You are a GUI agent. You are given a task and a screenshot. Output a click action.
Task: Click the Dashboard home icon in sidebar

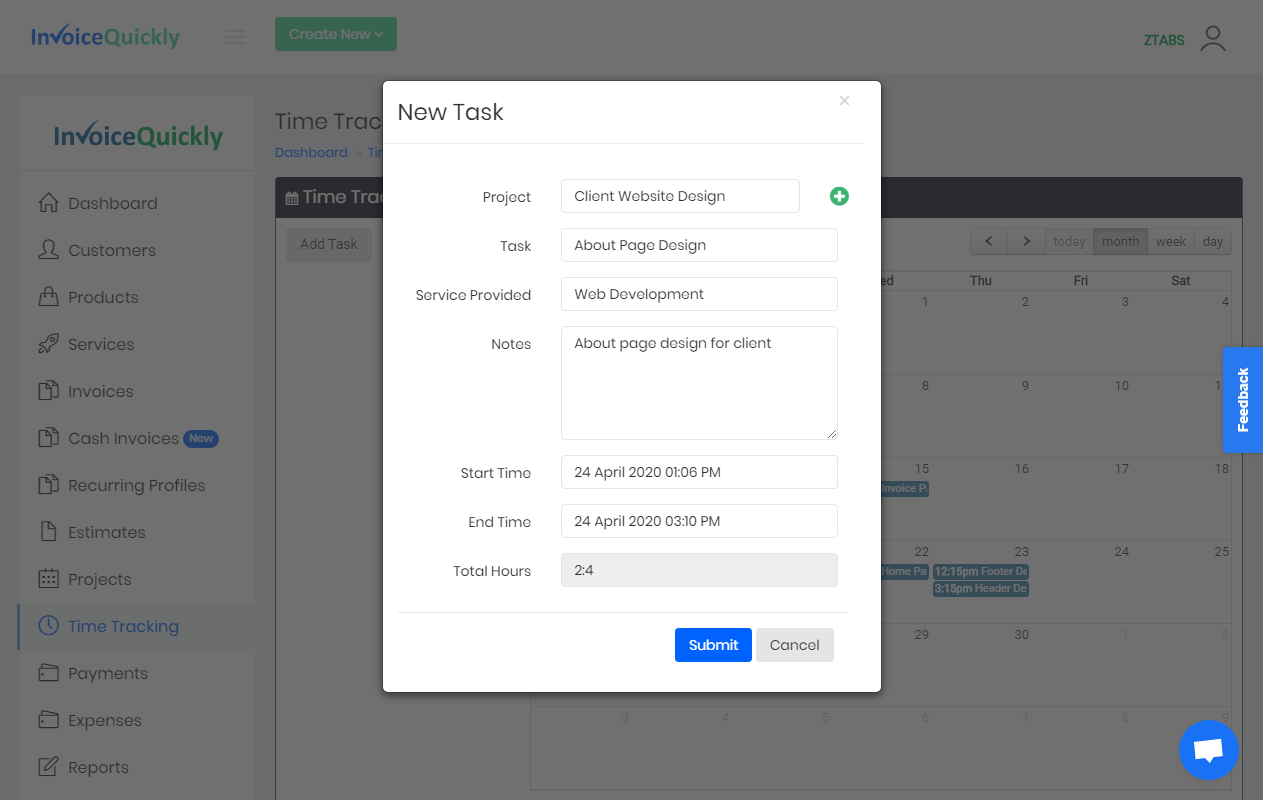click(x=48, y=203)
